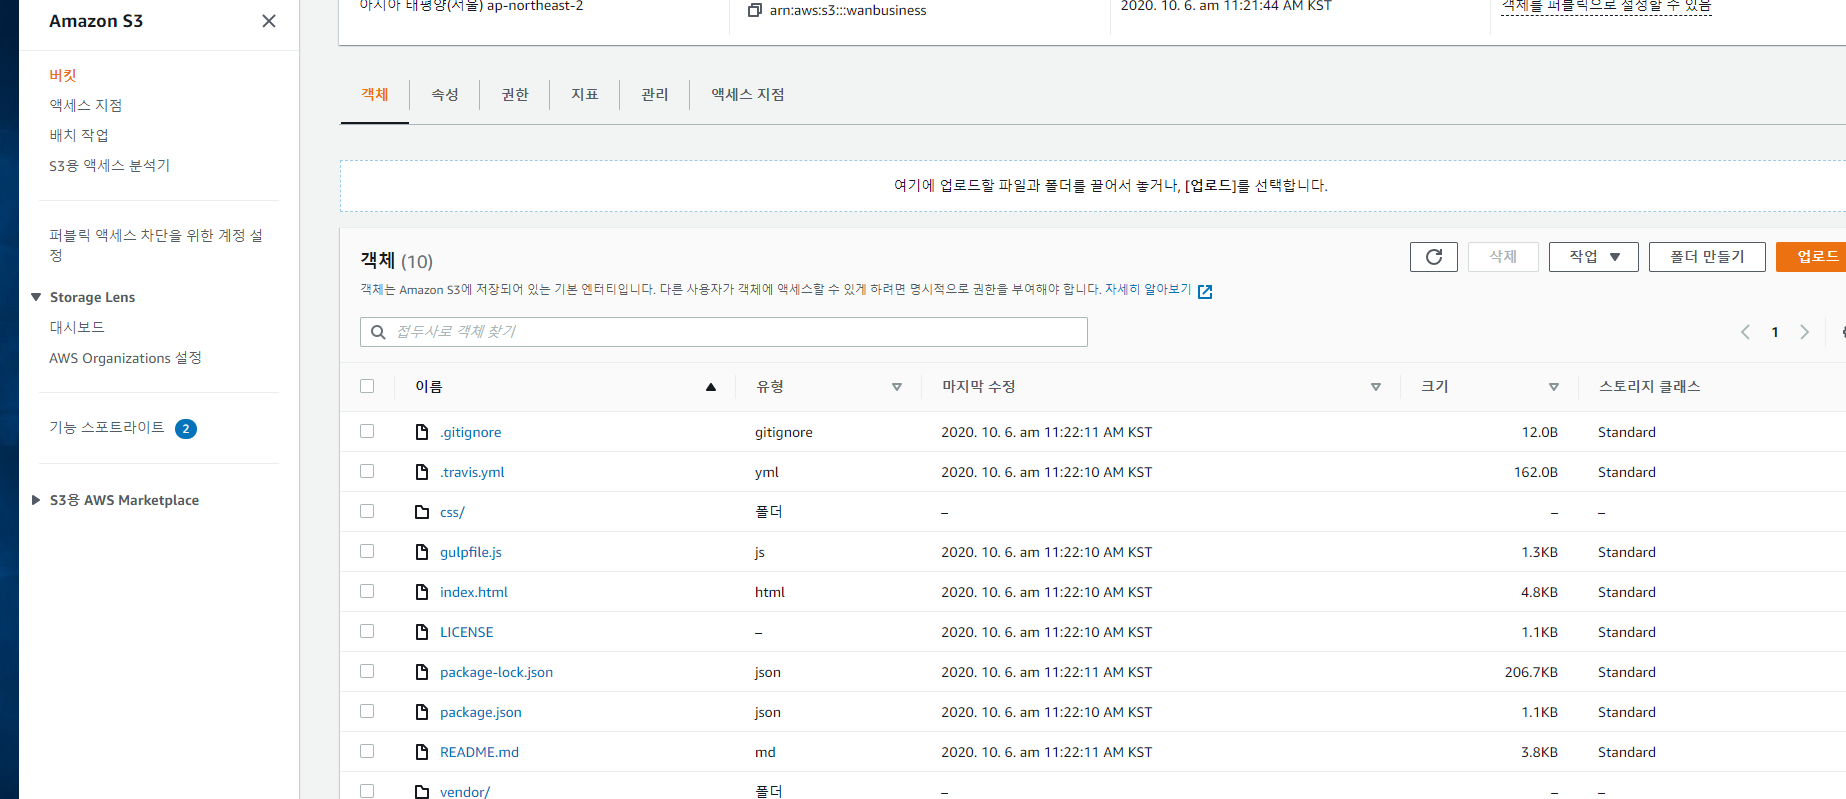Go to next page arrow
Image resolution: width=1846 pixels, height=799 pixels.
[x=1804, y=332]
